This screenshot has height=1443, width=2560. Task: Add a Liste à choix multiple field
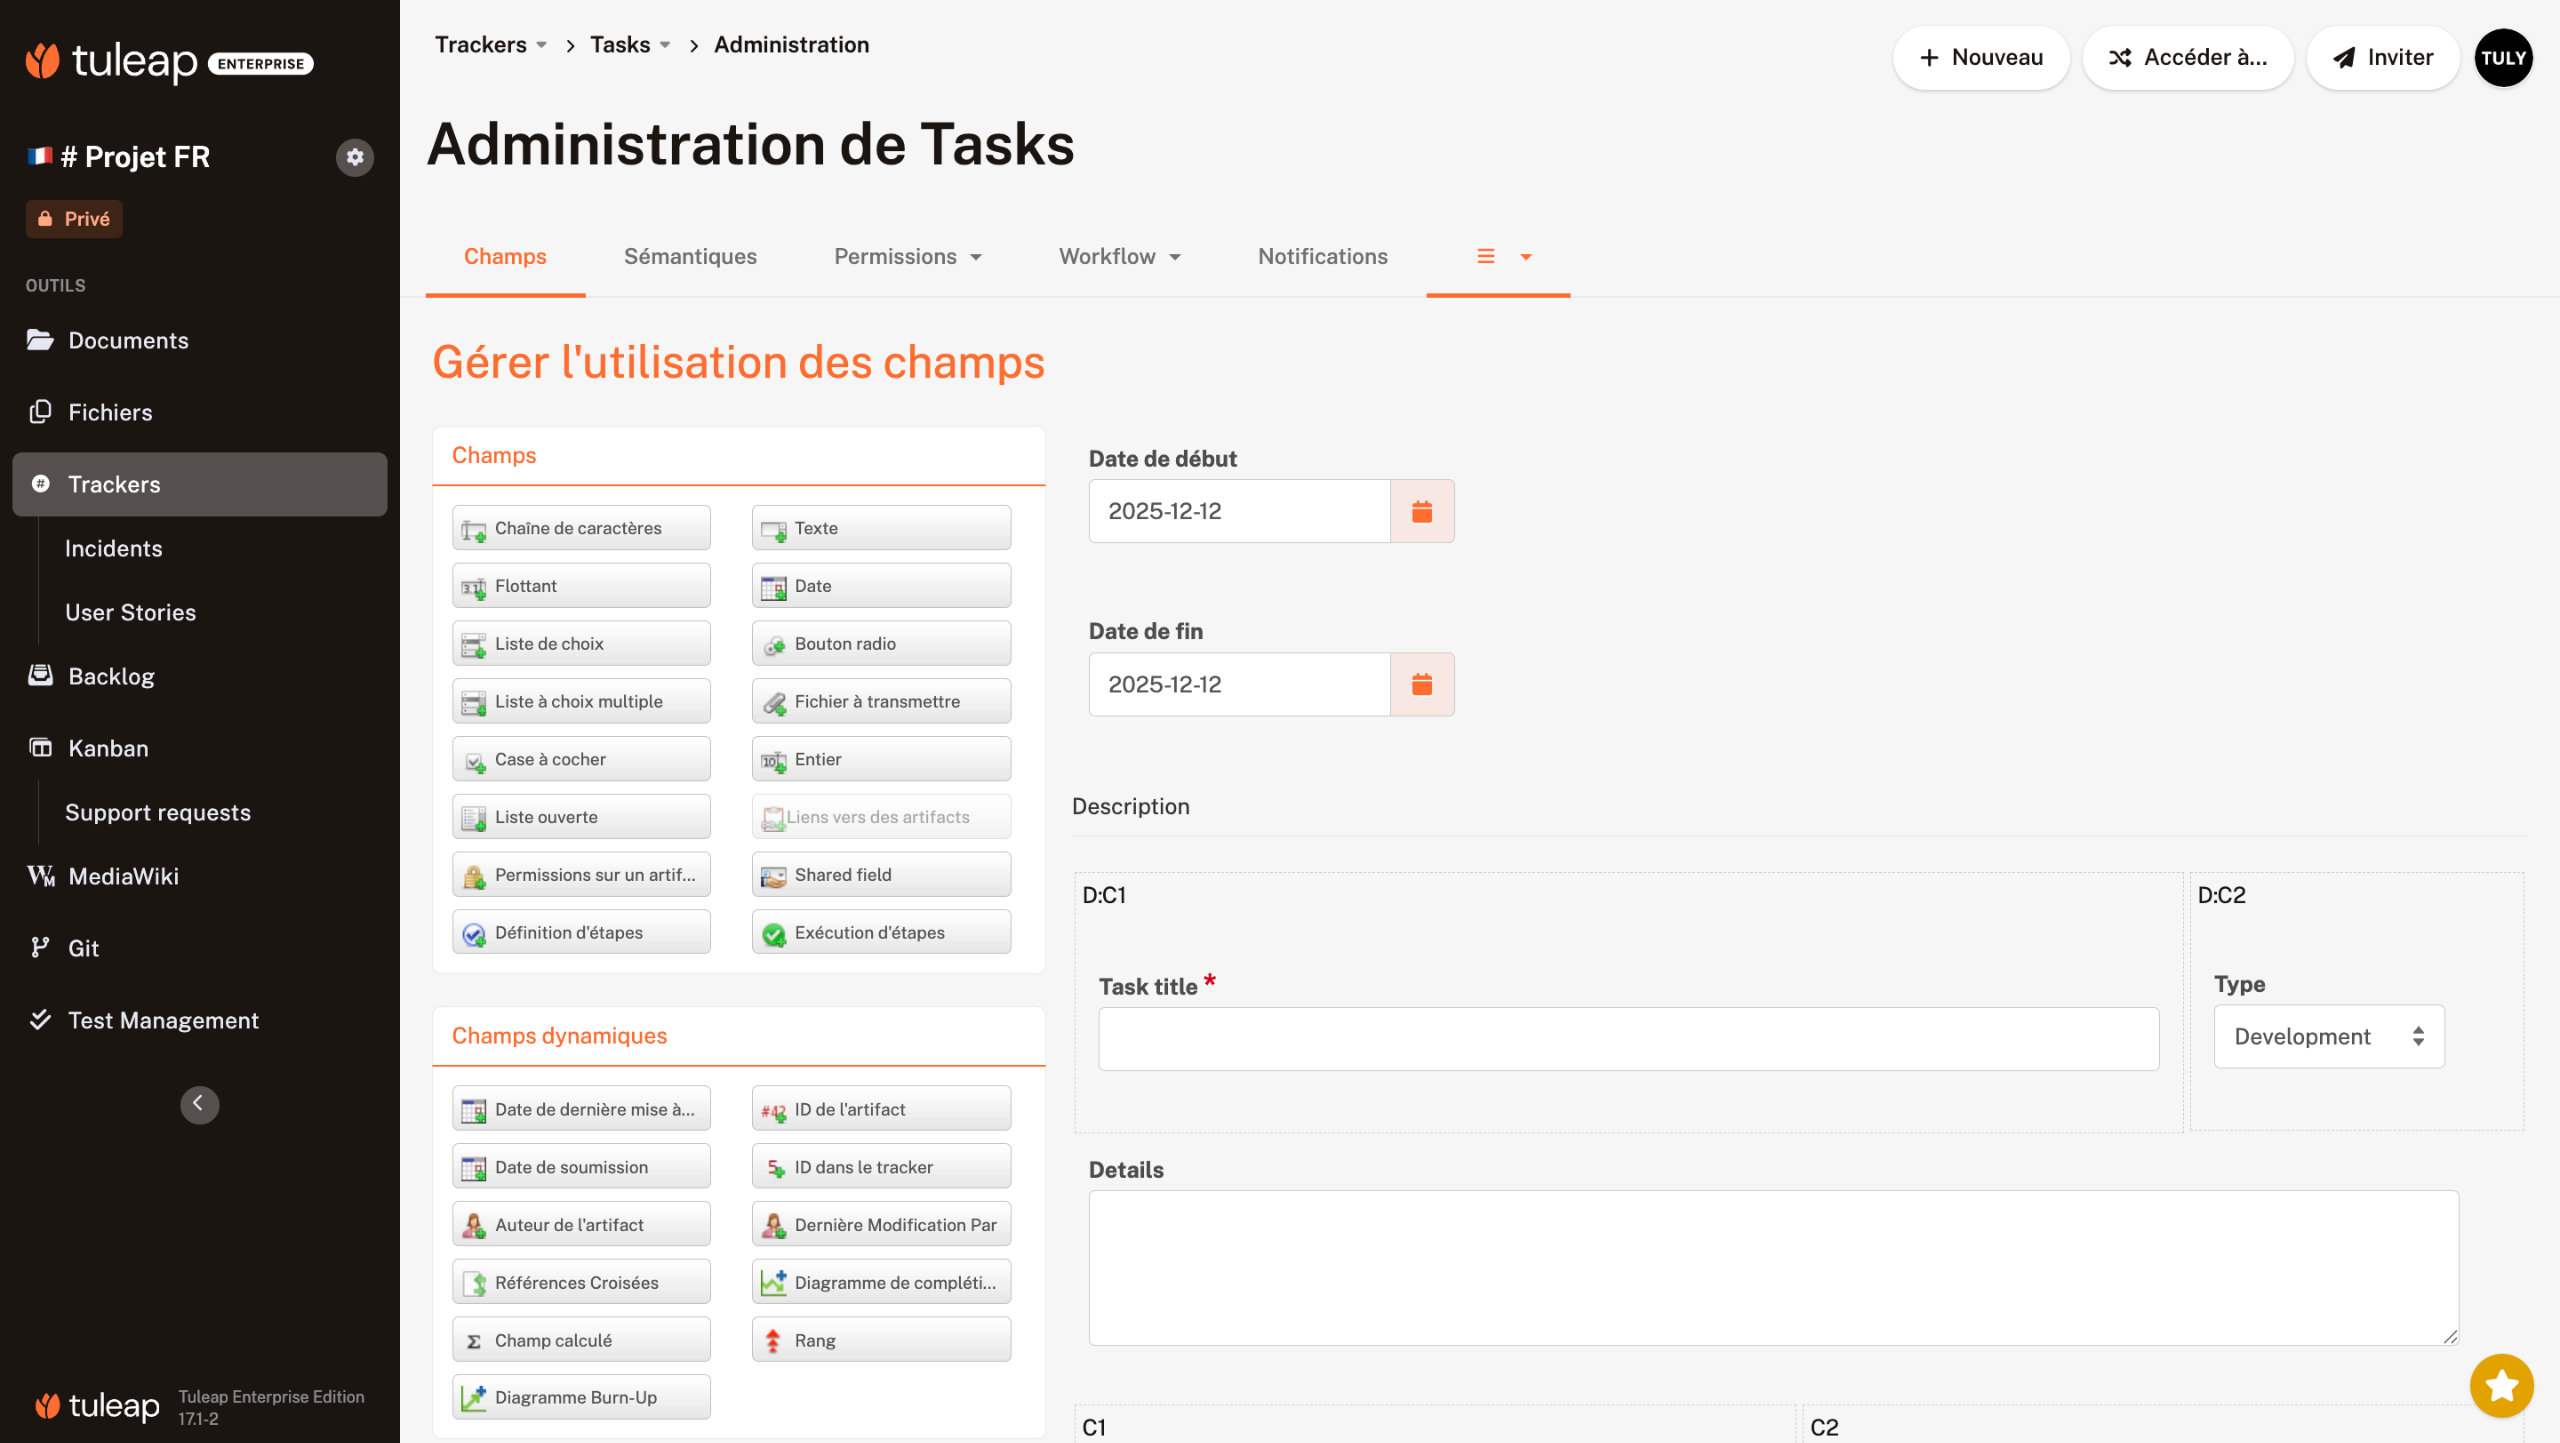[581, 702]
